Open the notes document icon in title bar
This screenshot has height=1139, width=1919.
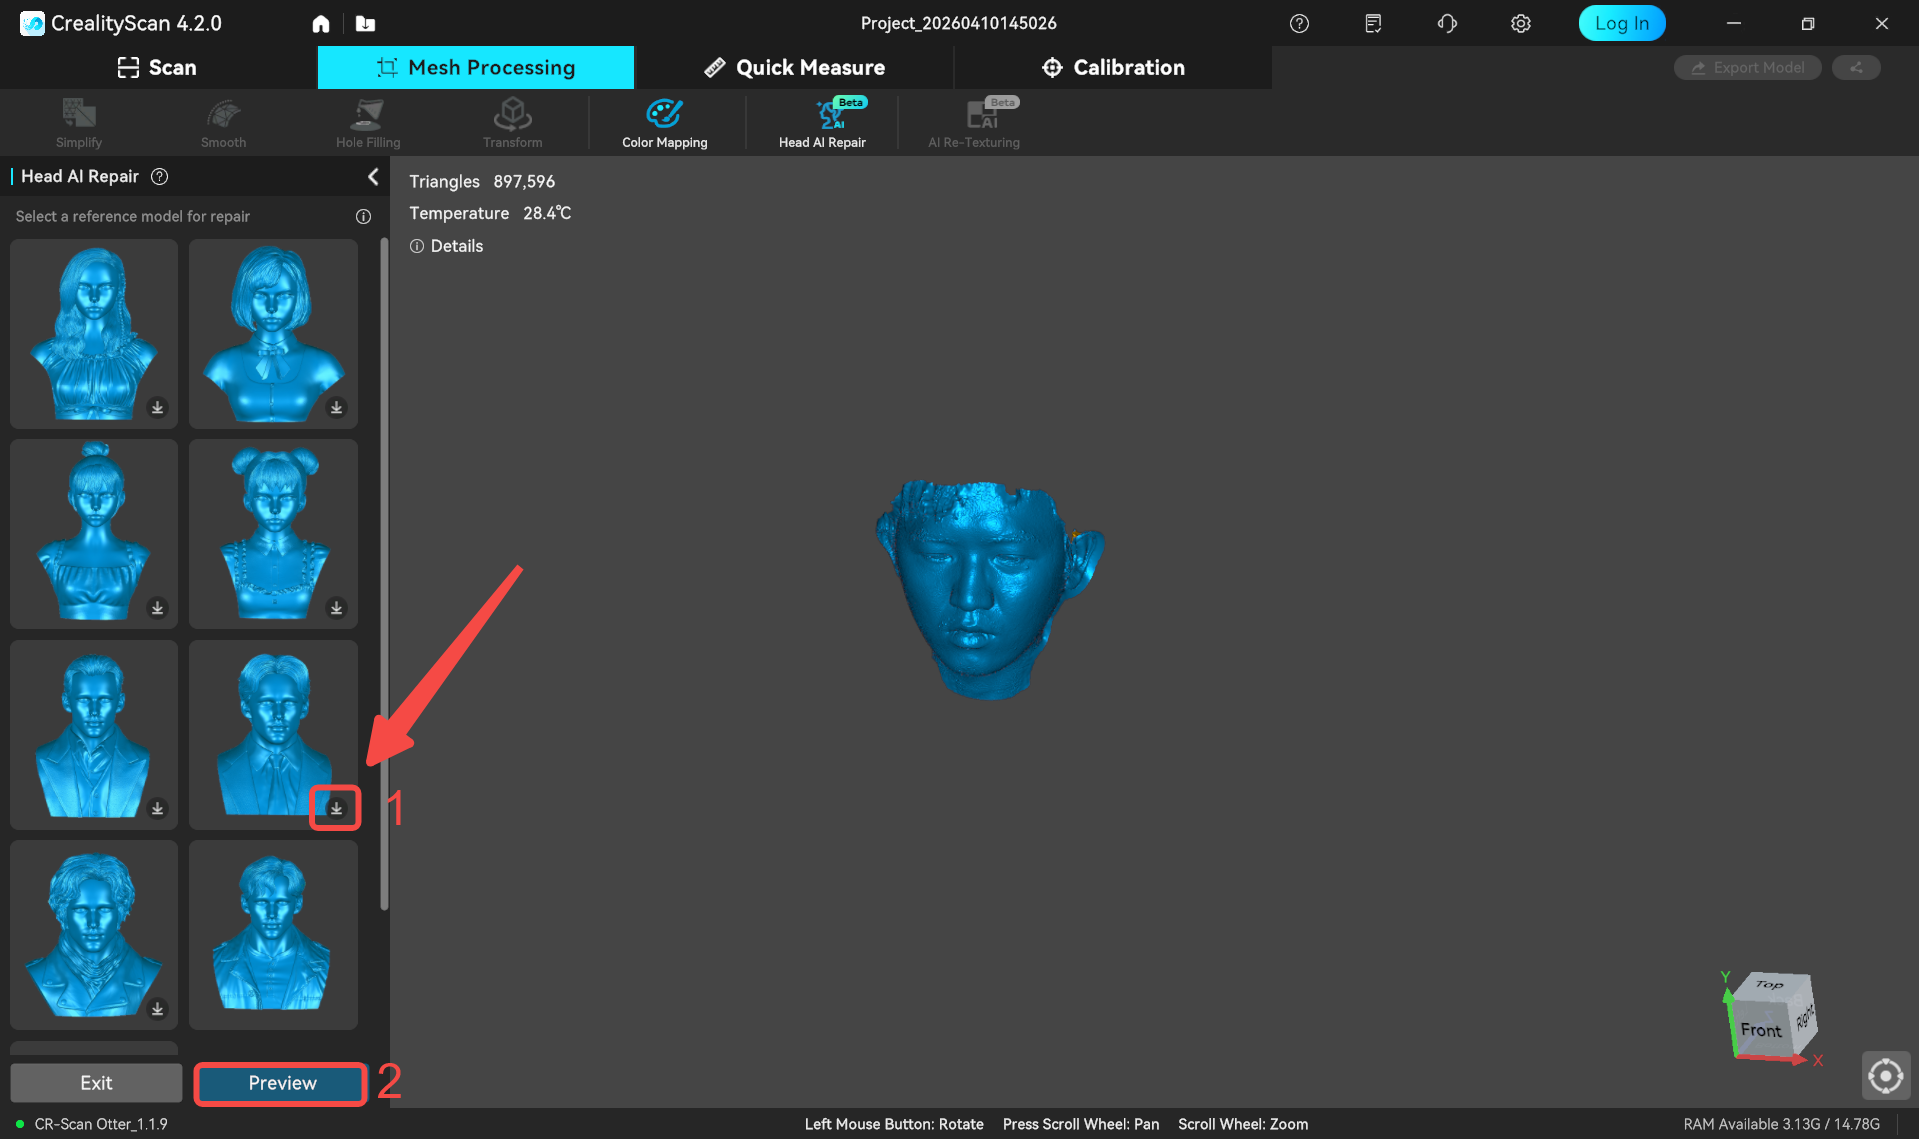pos(1373,24)
